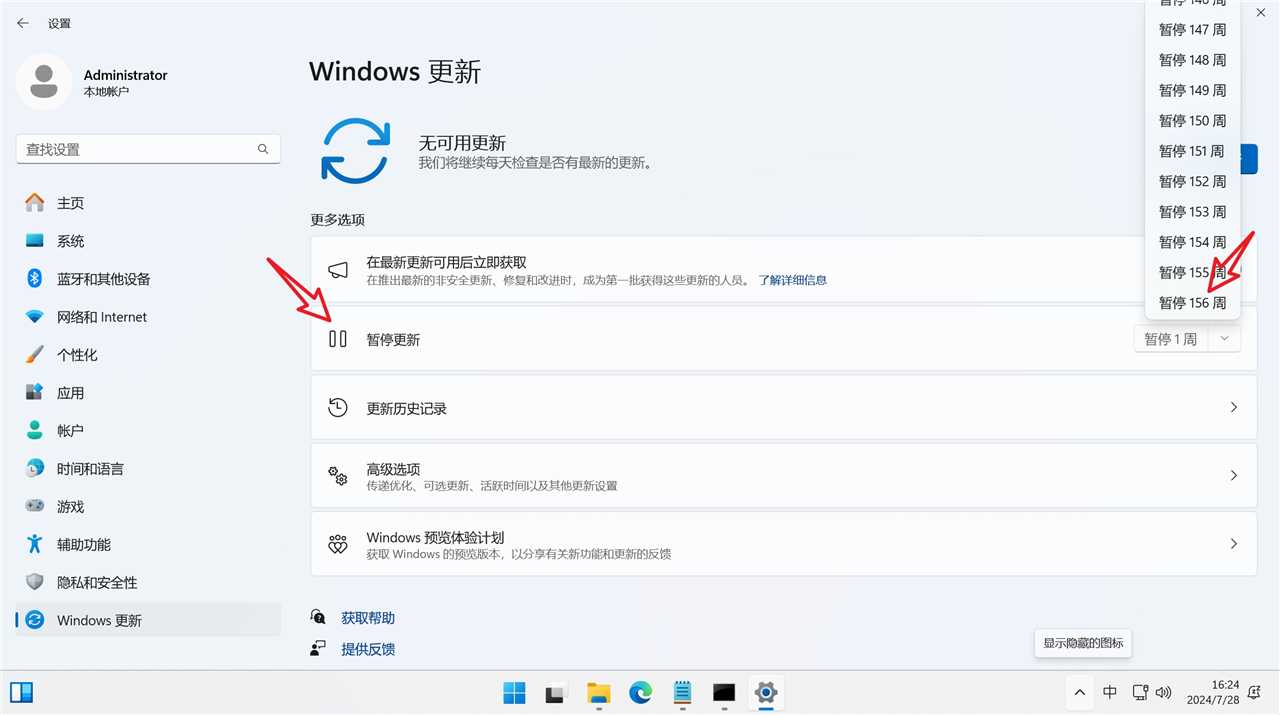Choose 暂停 150 周 in the dropdown list
The image size is (1280, 715).
click(x=1192, y=121)
